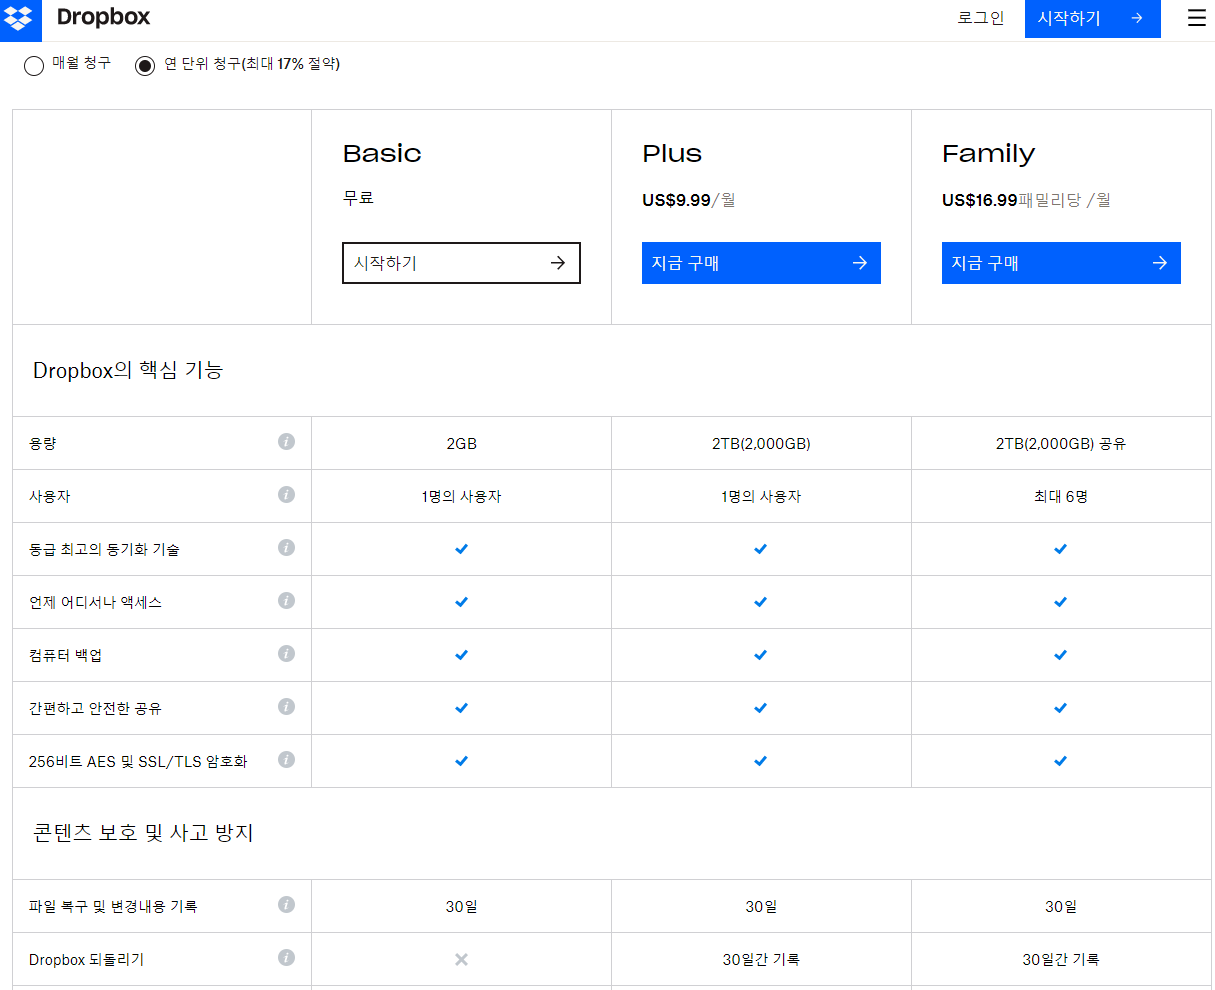Click the 무료 price label
1215x990 pixels.
click(x=358, y=198)
